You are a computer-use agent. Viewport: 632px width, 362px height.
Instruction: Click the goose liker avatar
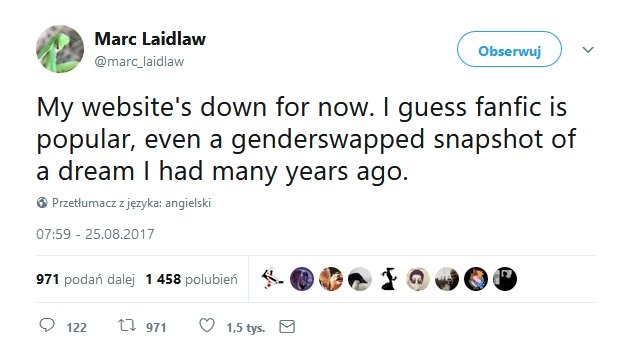(x=360, y=279)
